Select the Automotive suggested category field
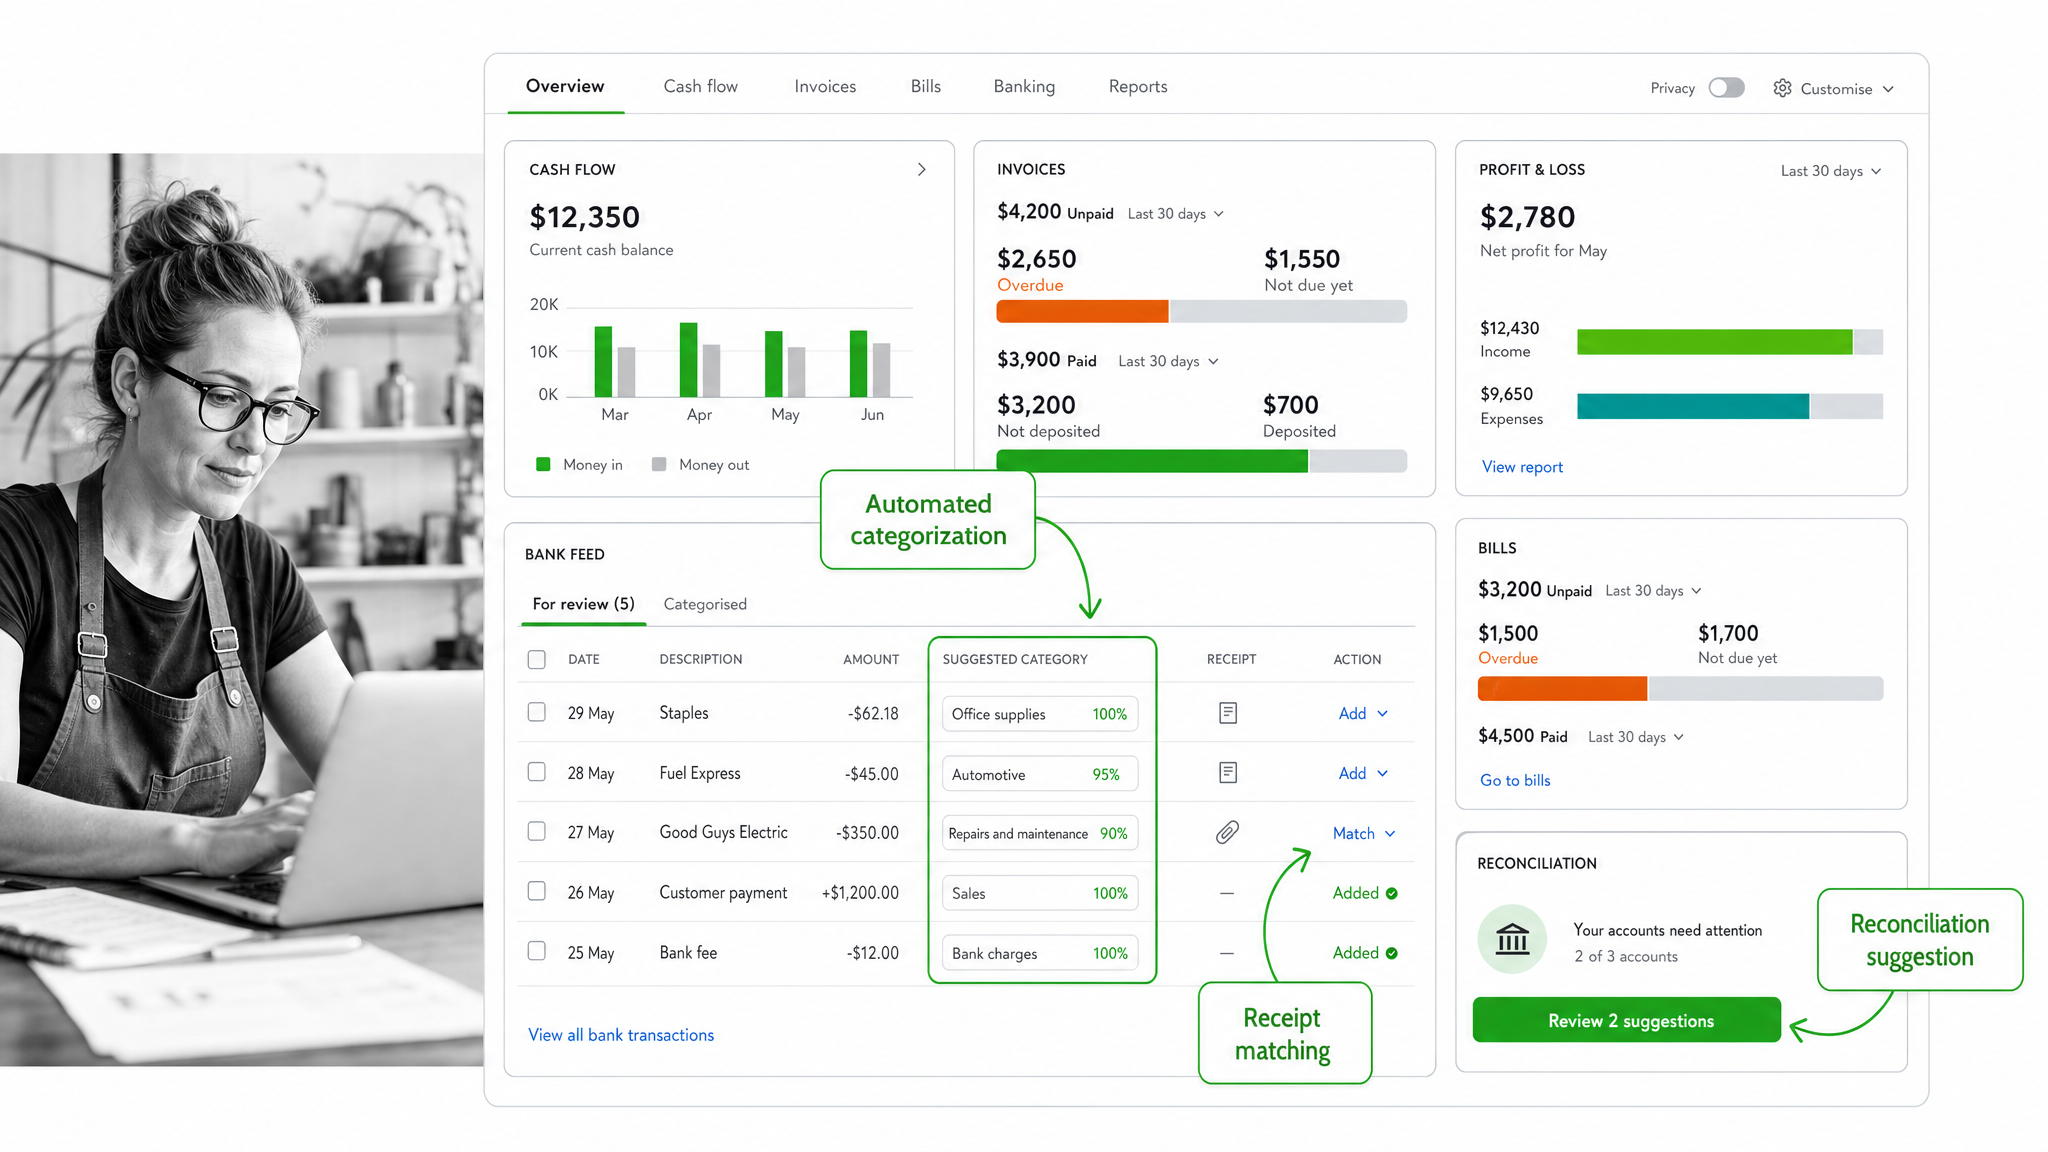Image resolution: width=2048 pixels, height=1152 pixels. tap(1040, 774)
